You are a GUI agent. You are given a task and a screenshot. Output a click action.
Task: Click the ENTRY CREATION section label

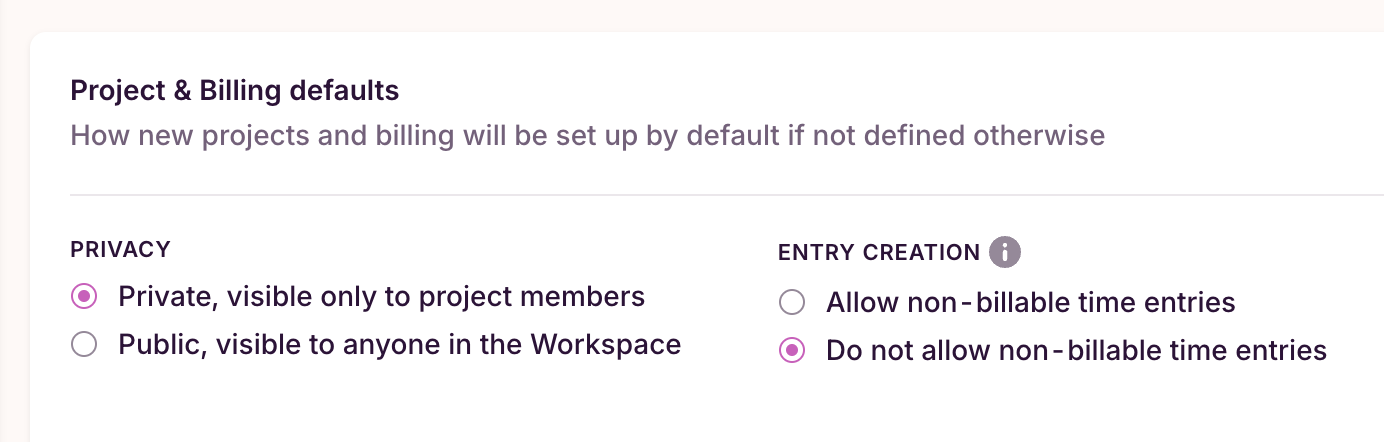878,253
